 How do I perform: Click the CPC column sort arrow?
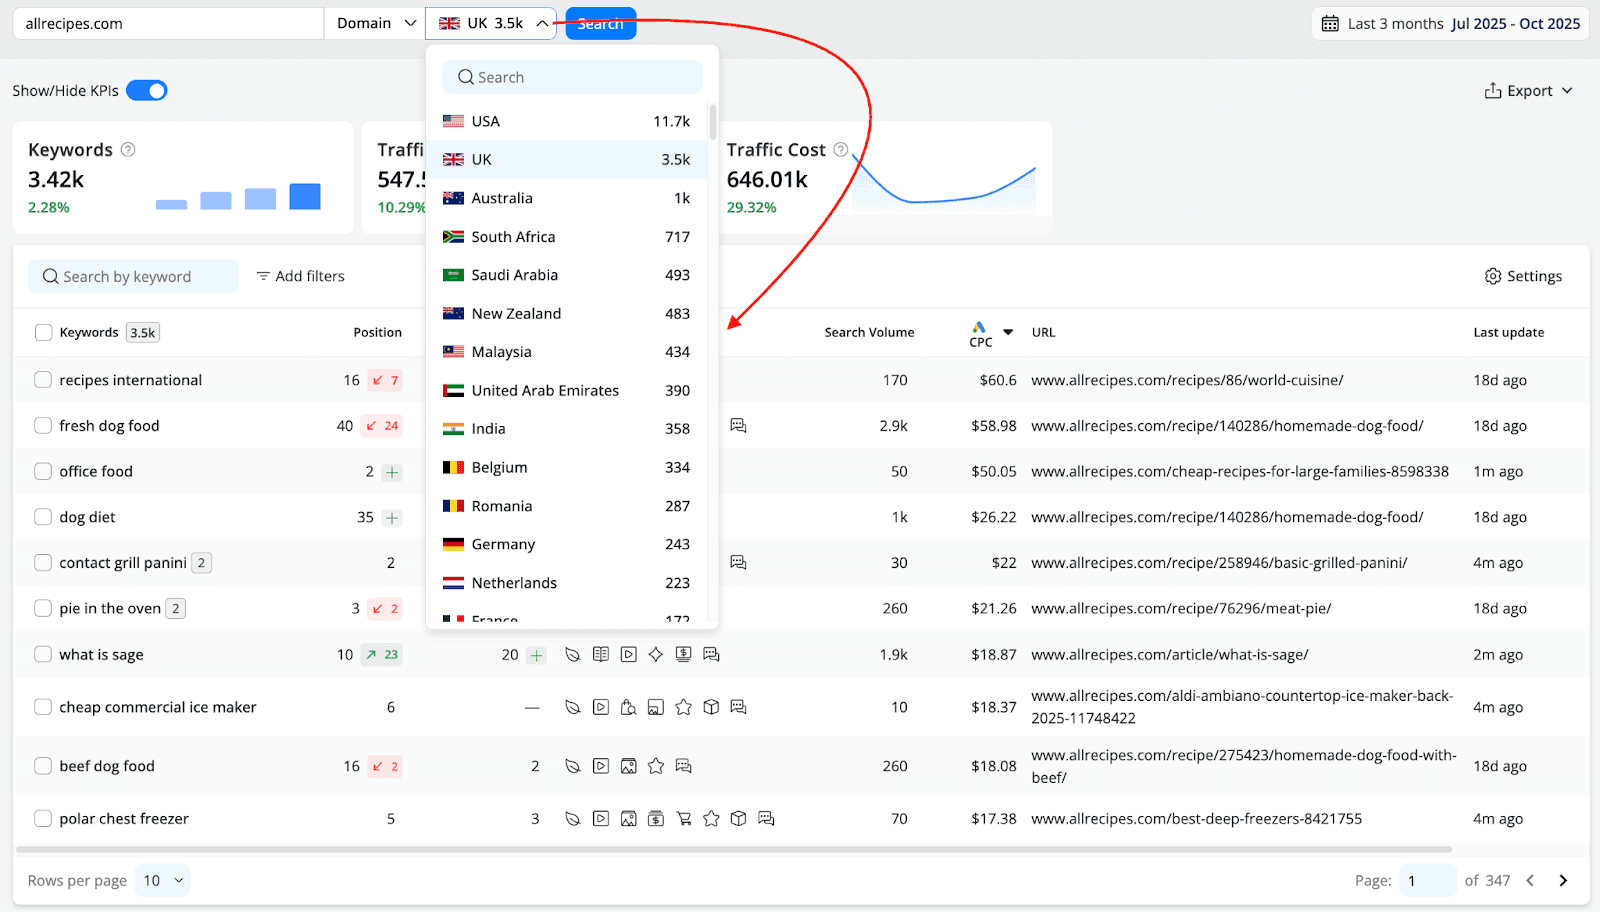pos(1008,332)
